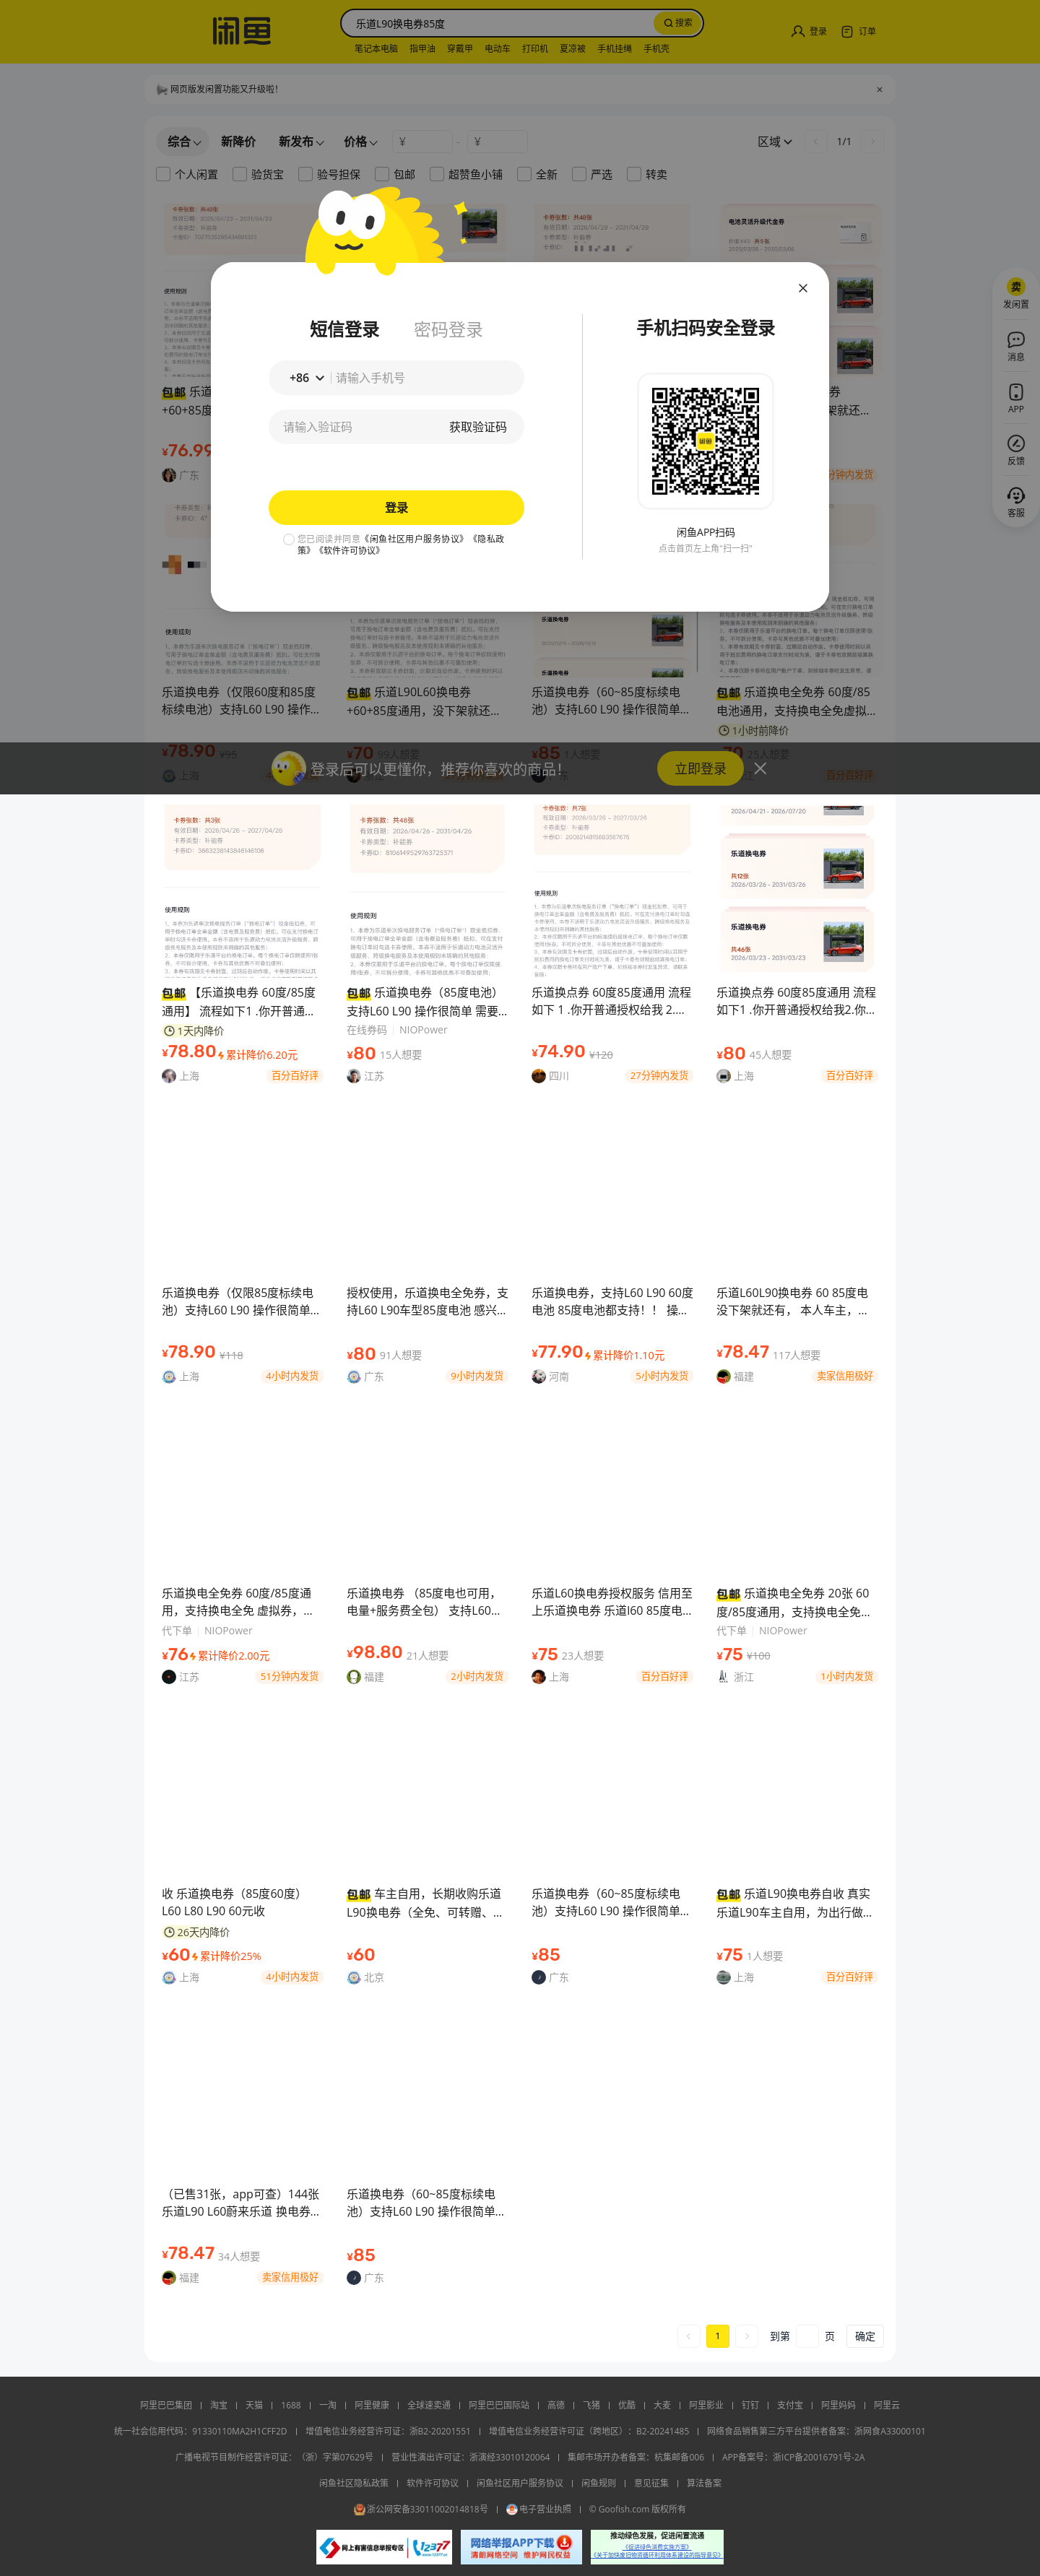Open 阿里巴巴集团 footer link
The height and width of the screenshot is (2576, 1040).
click(x=165, y=2405)
